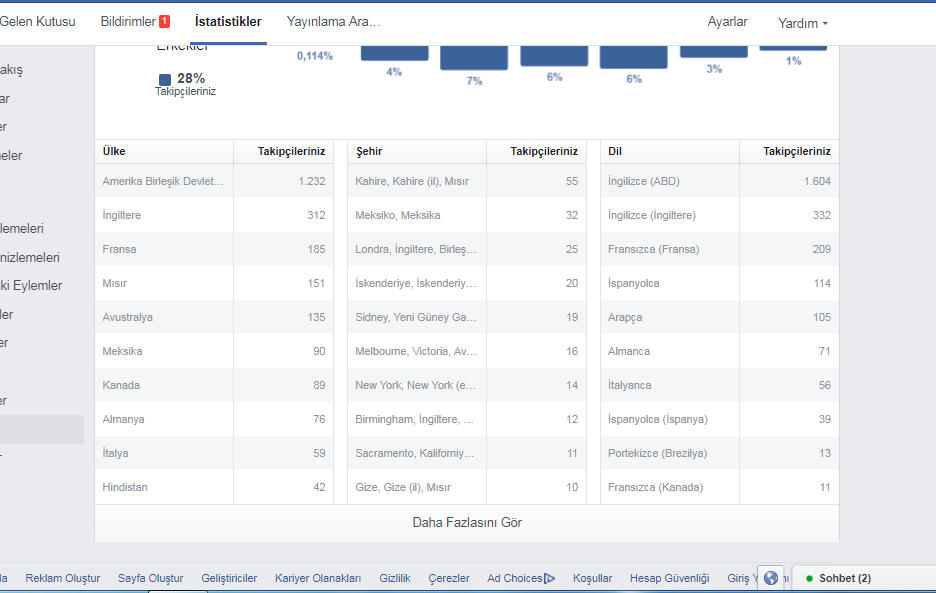The image size is (936, 593).
Task: Click the 4% chart bar
Action: pos(395,53)
